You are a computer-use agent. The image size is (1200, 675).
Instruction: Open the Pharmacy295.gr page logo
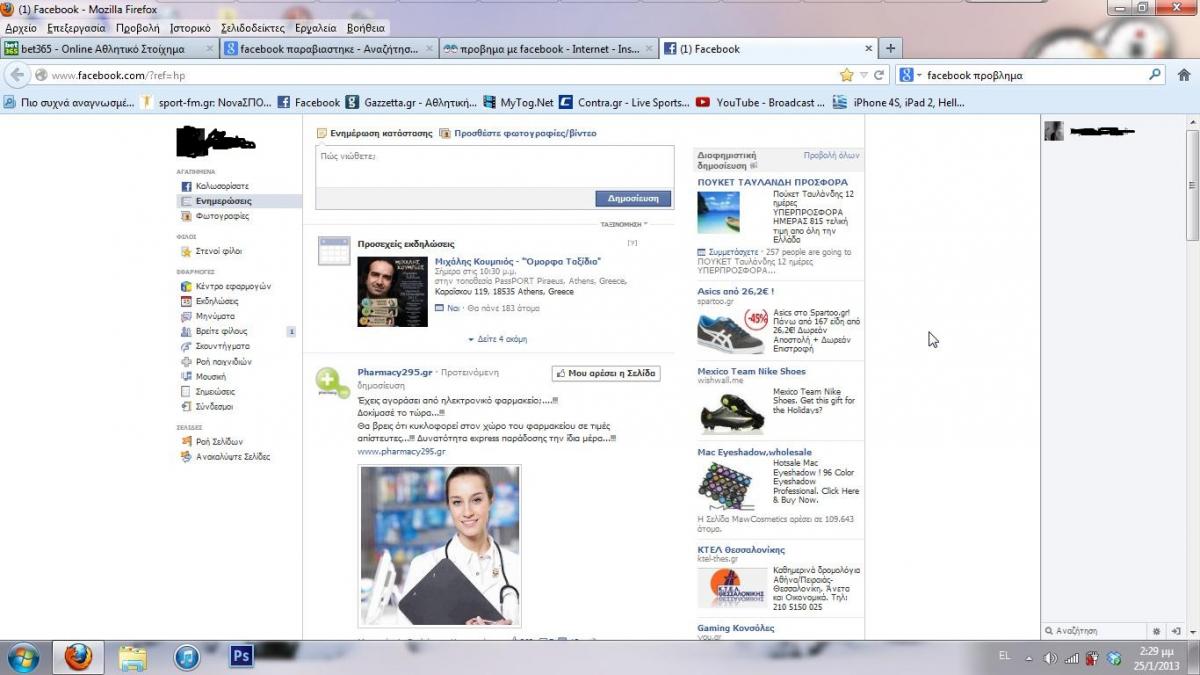pos(332,383)
